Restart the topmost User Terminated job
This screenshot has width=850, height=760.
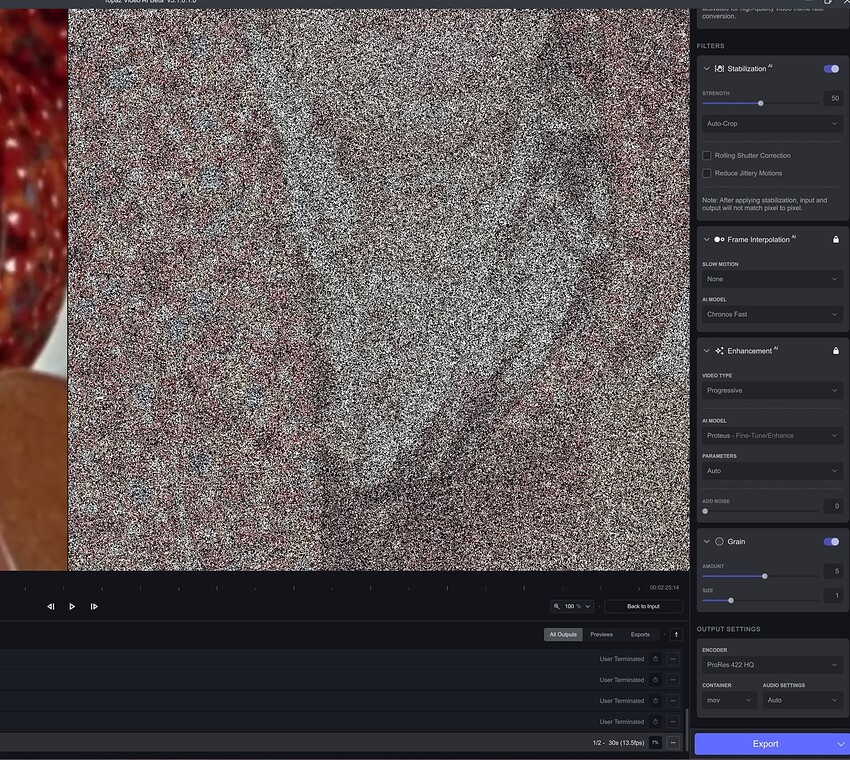click(655, 659)
